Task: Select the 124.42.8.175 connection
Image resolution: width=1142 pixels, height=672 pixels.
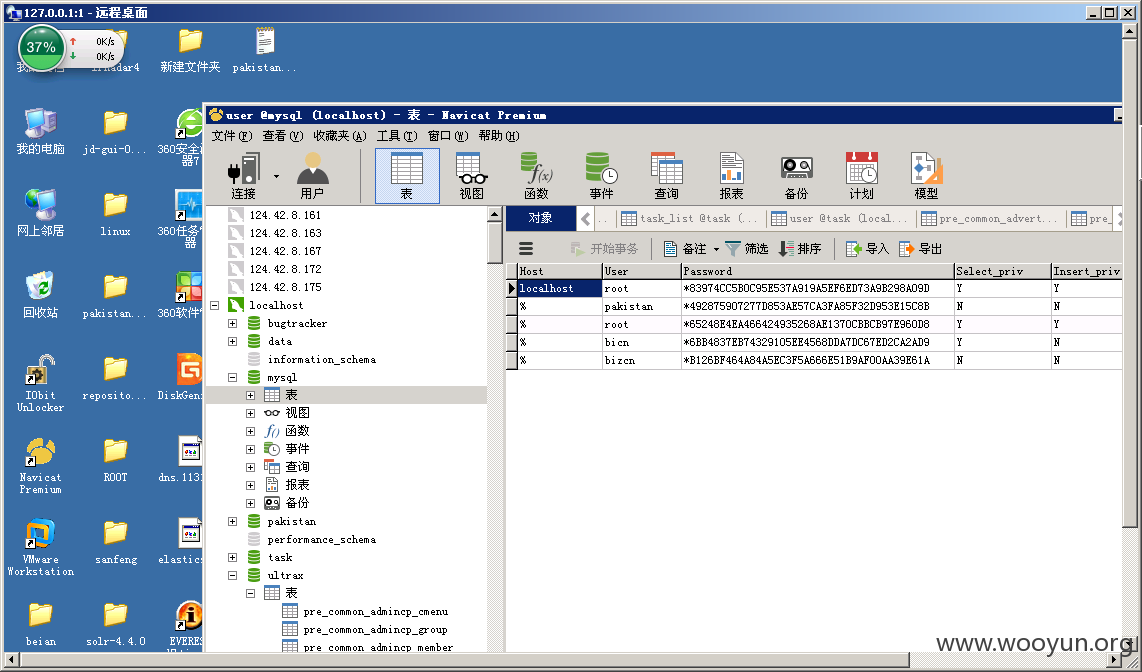Action: click(x=285, y=287)
